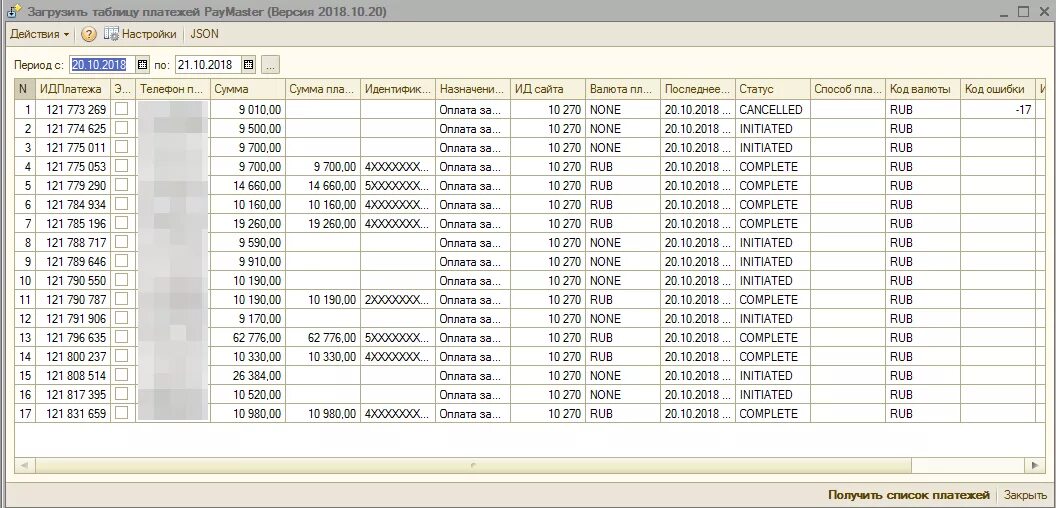Viewport: 1056px width, 508px height.
Task: Select payment ID cell 121 790 550
Action: pos(73,280)
